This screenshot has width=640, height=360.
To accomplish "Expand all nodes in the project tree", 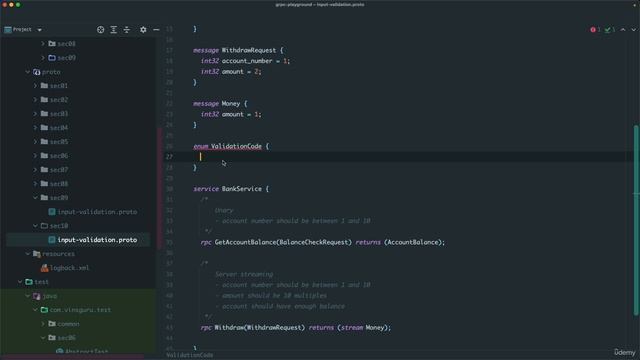I will (113, 29).
